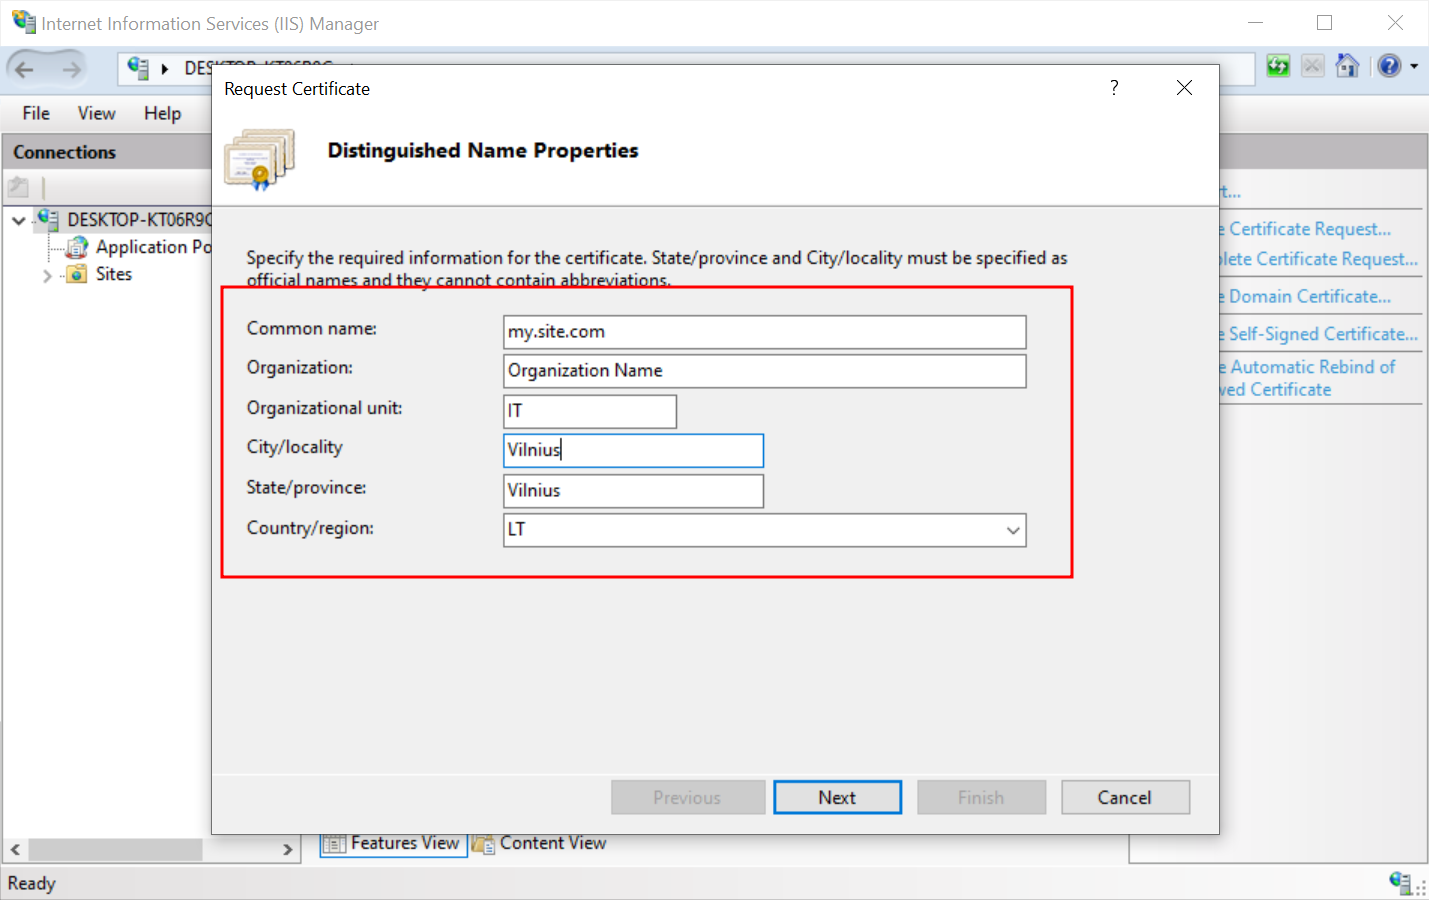Select the Application Pools node icon
Viewport: 1429px width, 900px height.
pos(77,247)
